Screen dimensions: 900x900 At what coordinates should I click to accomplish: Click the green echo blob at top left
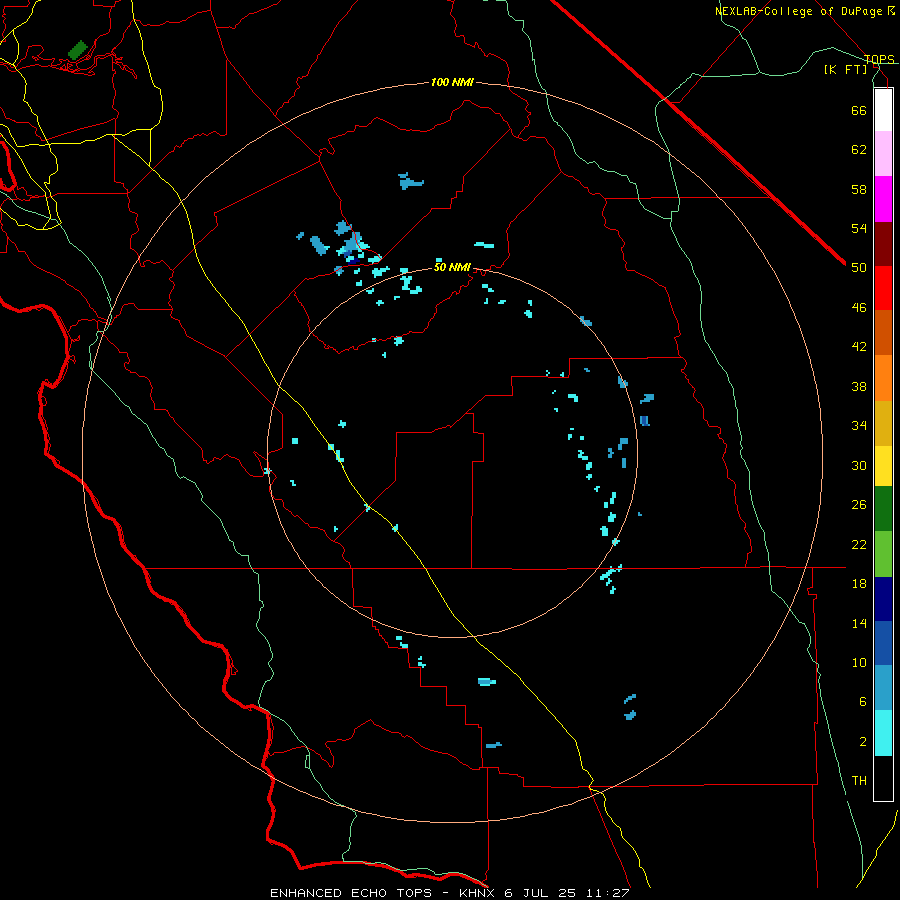[77, 50]
